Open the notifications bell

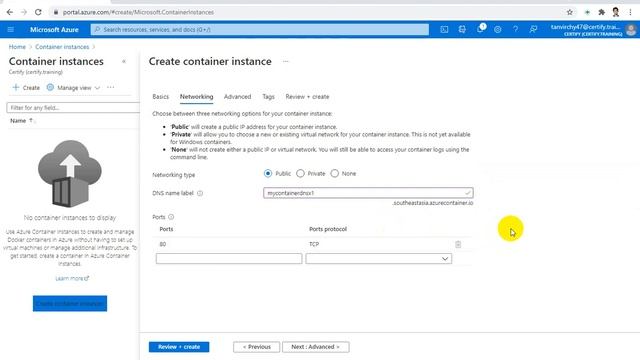click(x=480, y=29)
